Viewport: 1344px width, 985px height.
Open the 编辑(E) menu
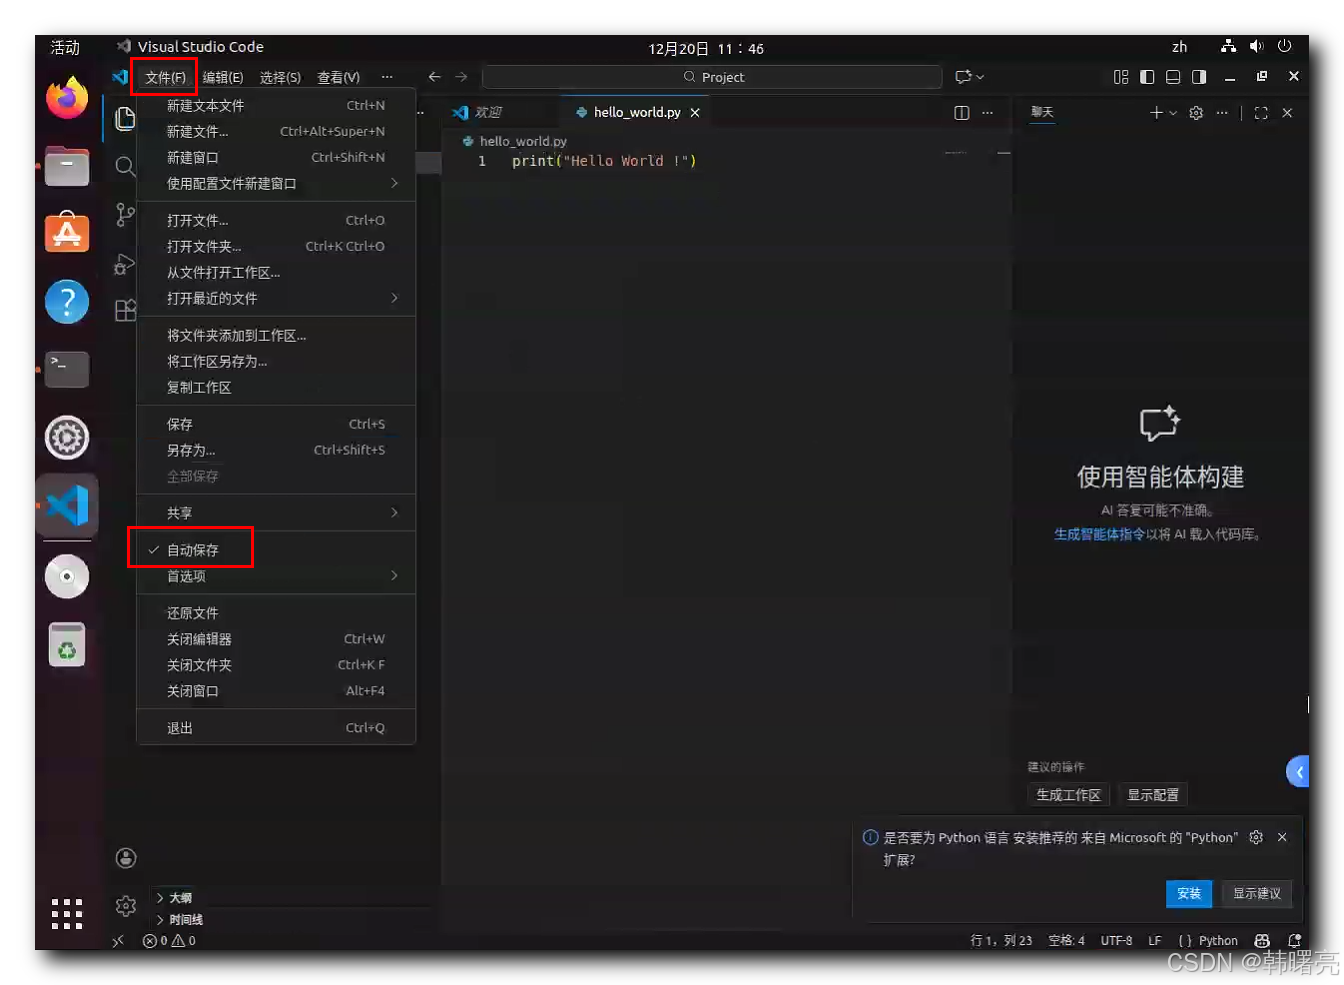(221, 76)
